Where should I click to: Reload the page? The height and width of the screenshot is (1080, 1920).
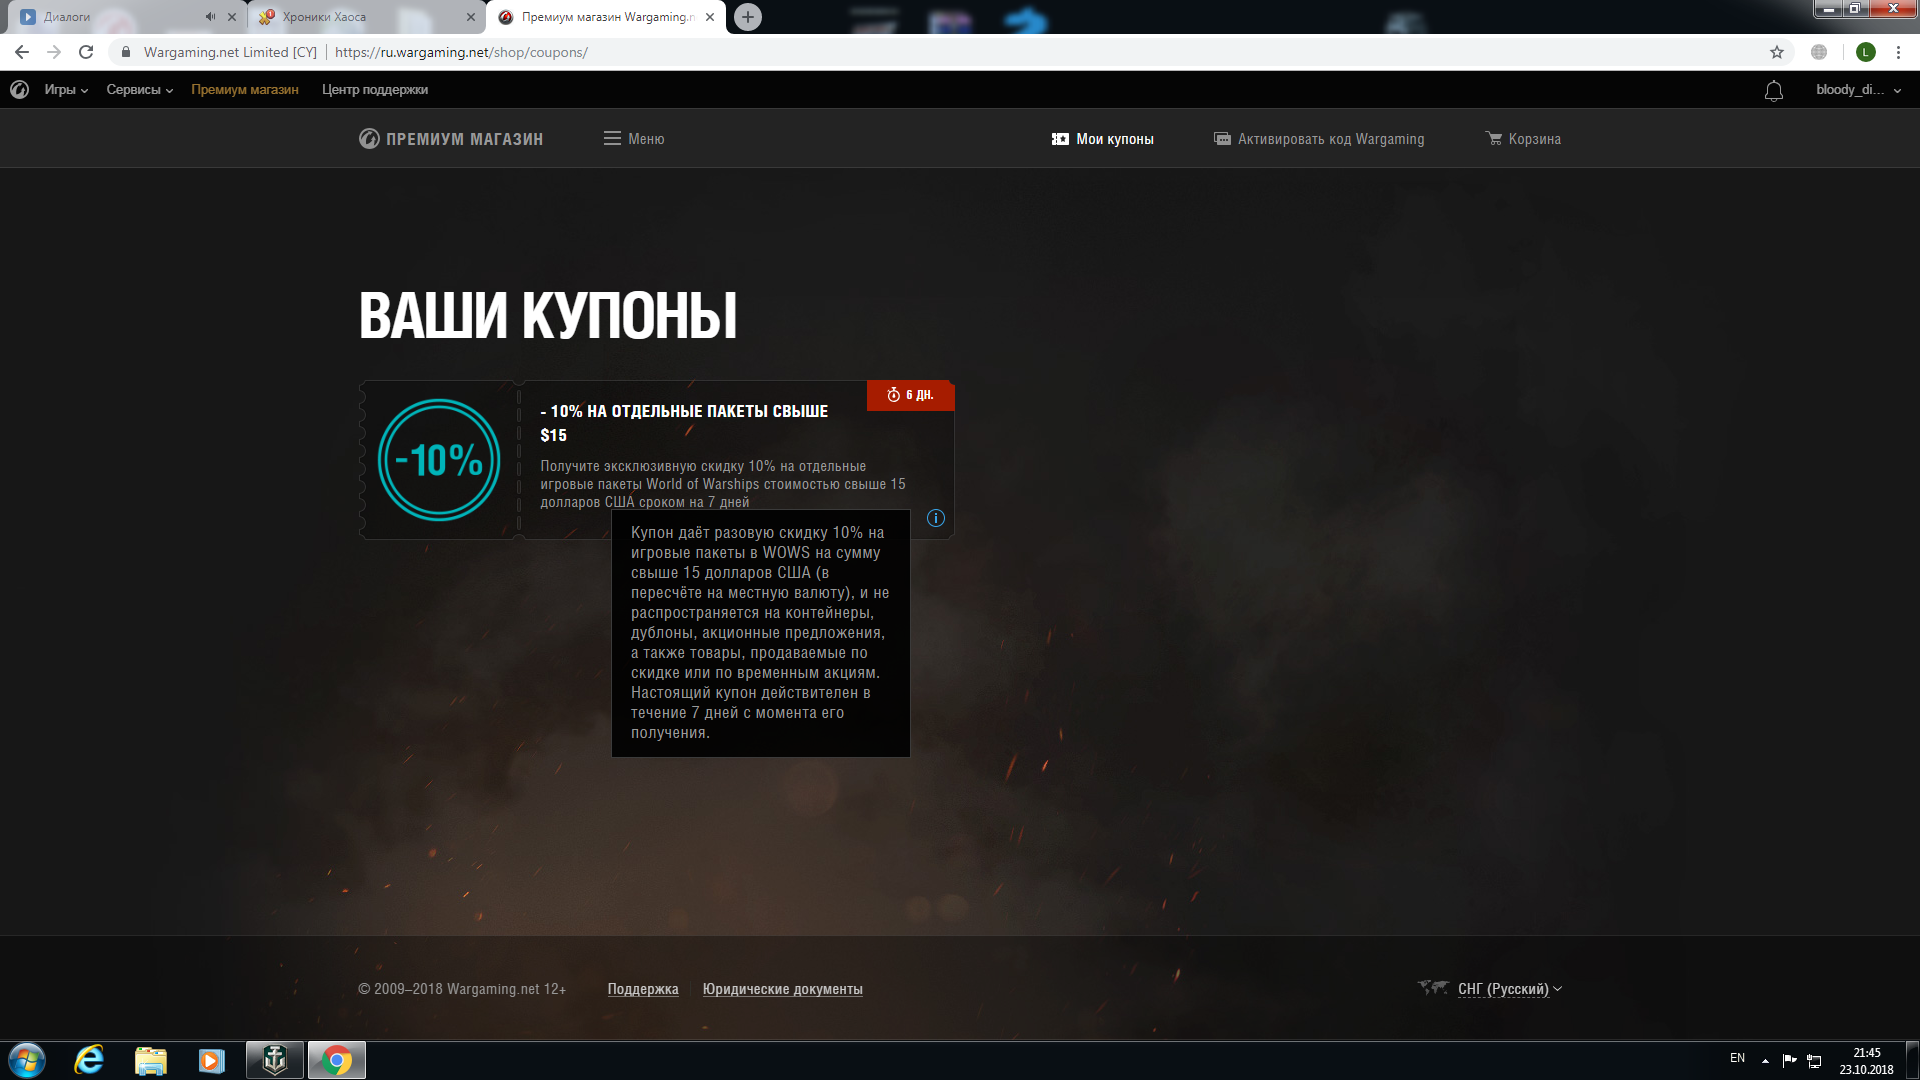[x=86, y=52]
